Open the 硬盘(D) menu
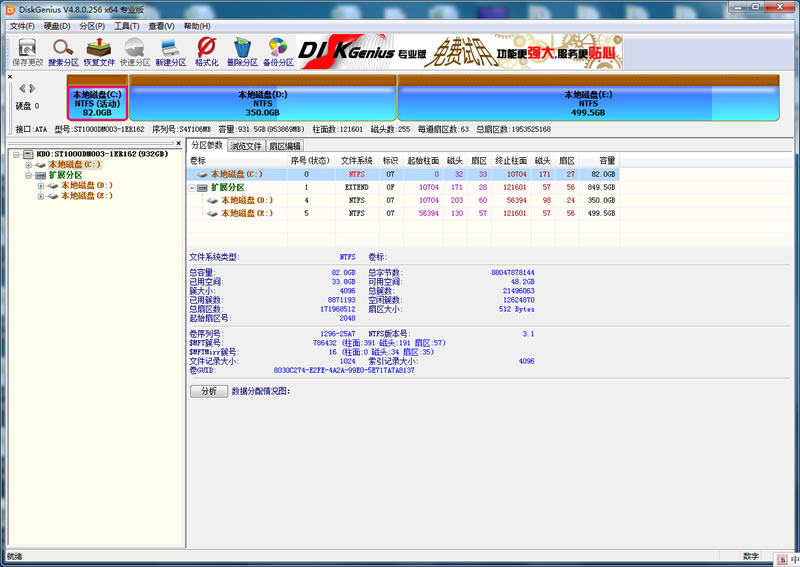The width and height of the screenshot is (800, 567). coord(57,26)
